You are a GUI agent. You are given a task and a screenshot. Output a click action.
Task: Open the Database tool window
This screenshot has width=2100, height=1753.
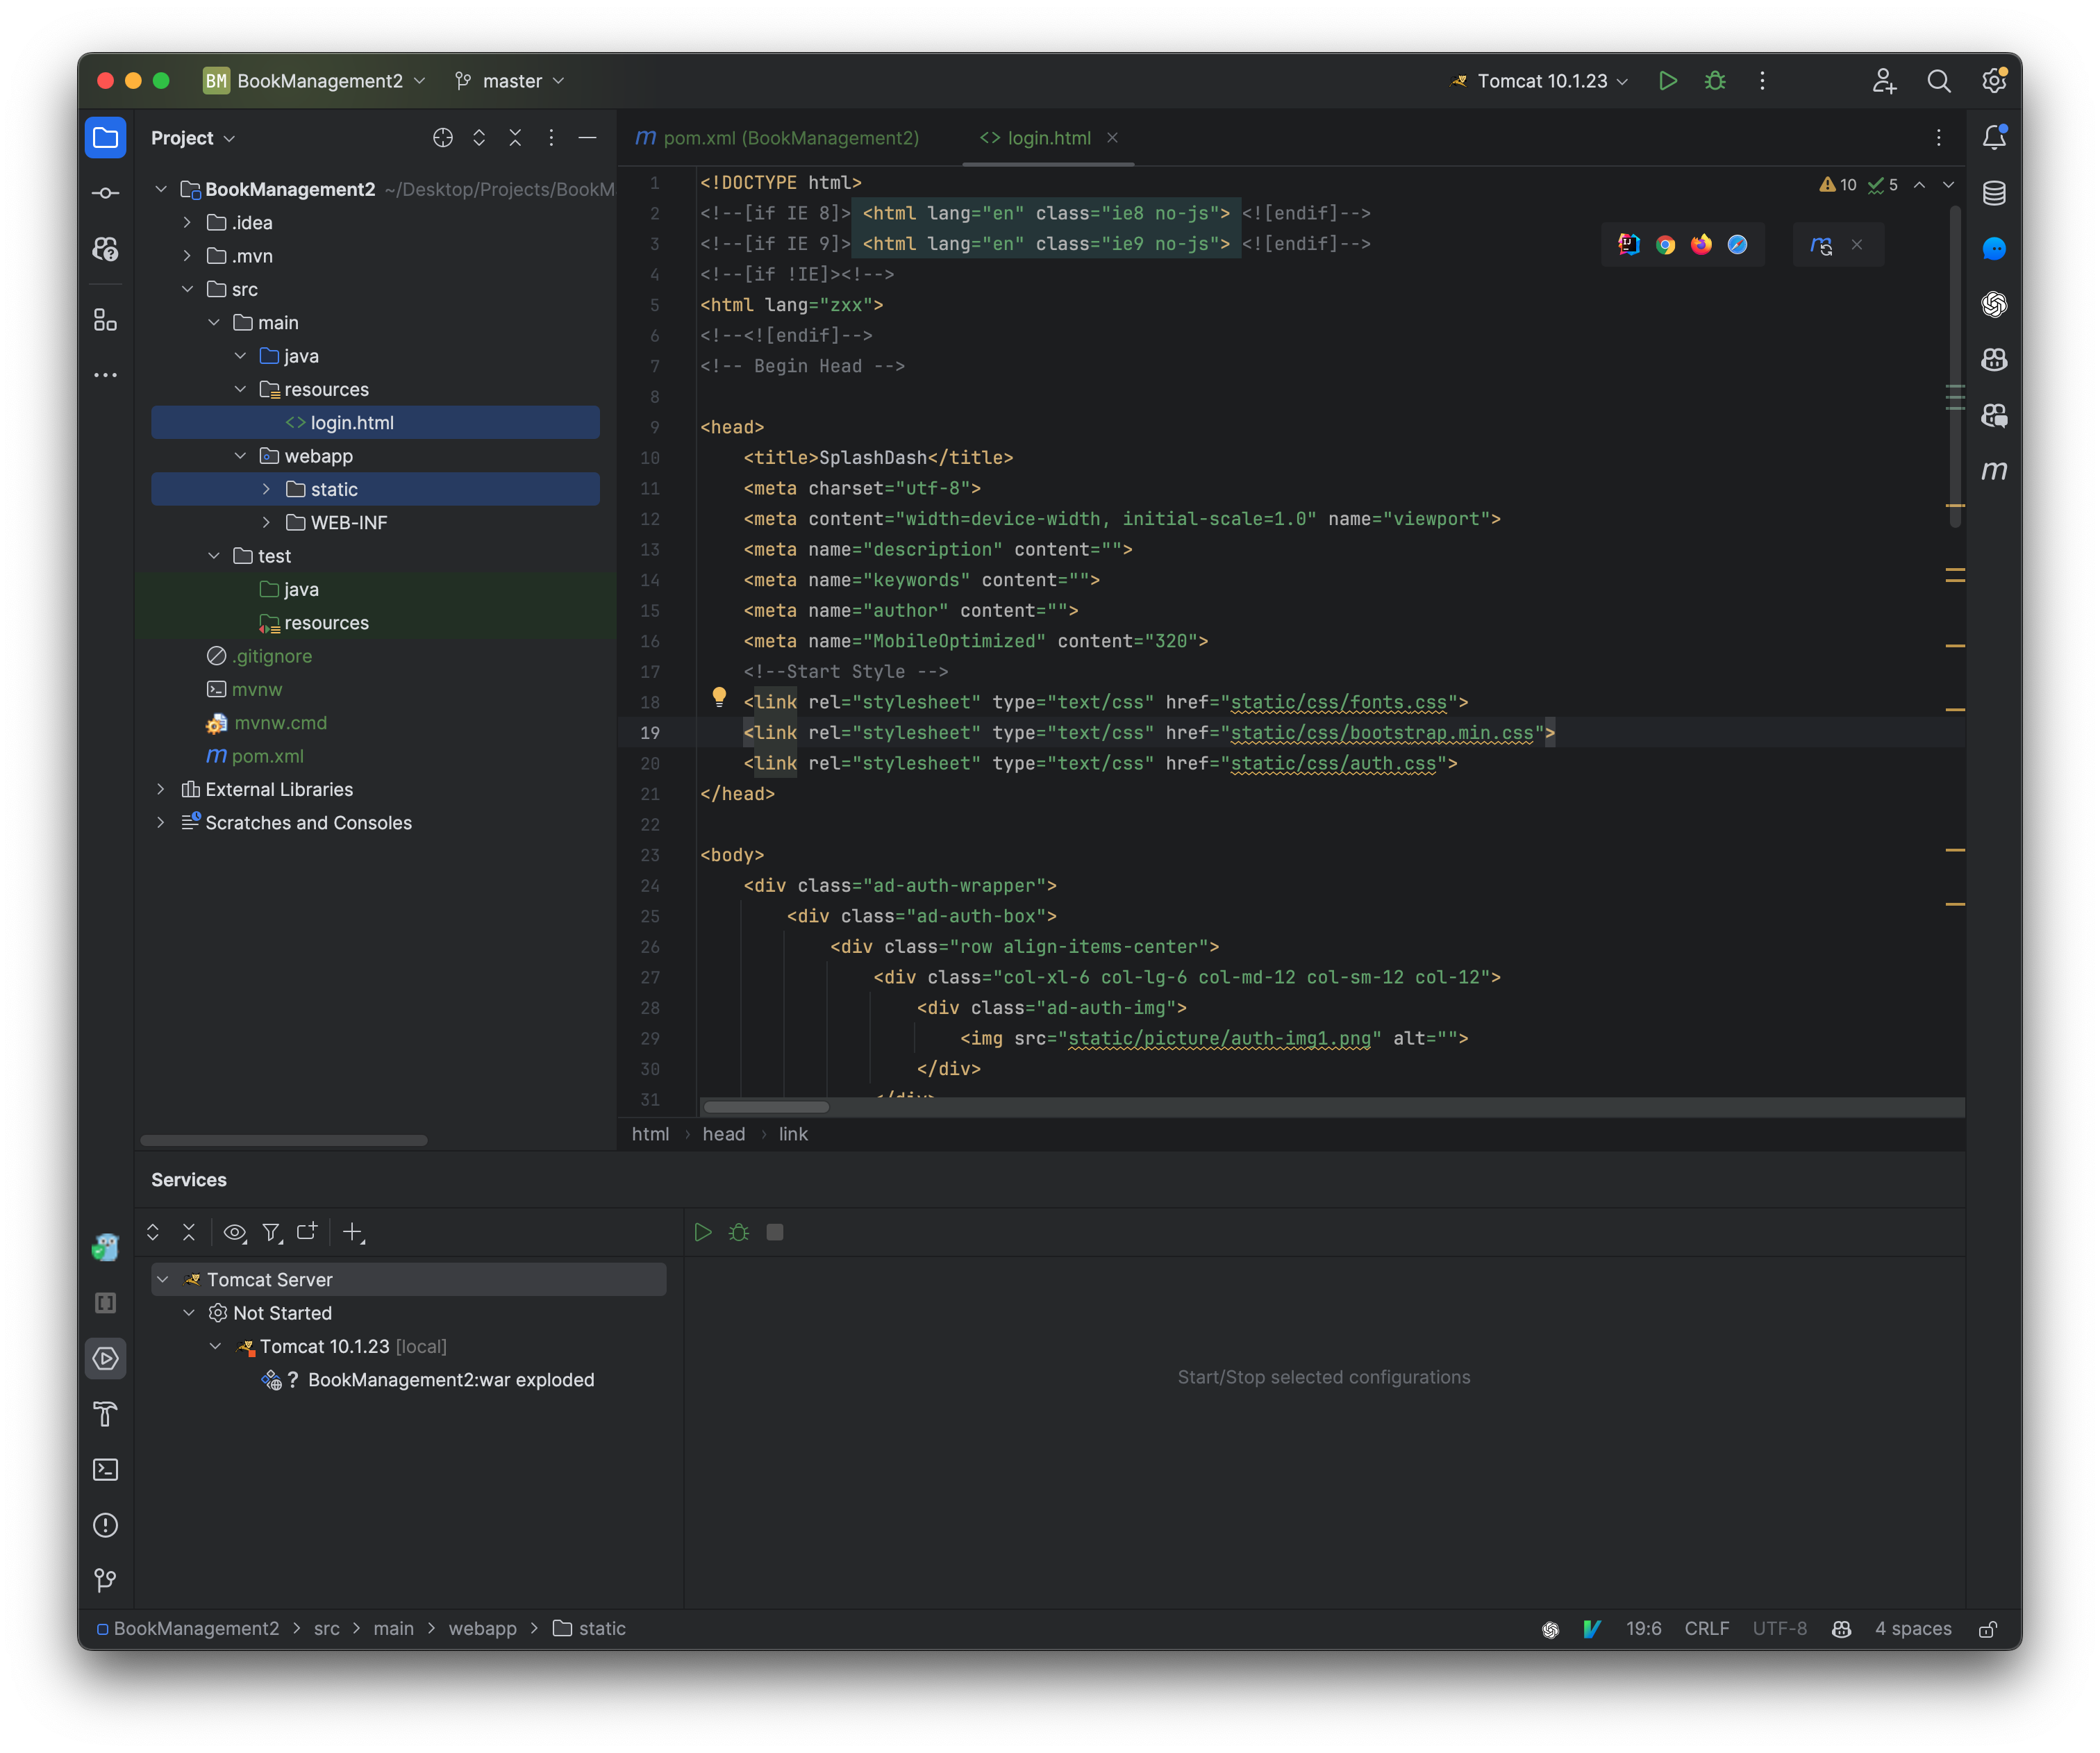coord(1995,193)
